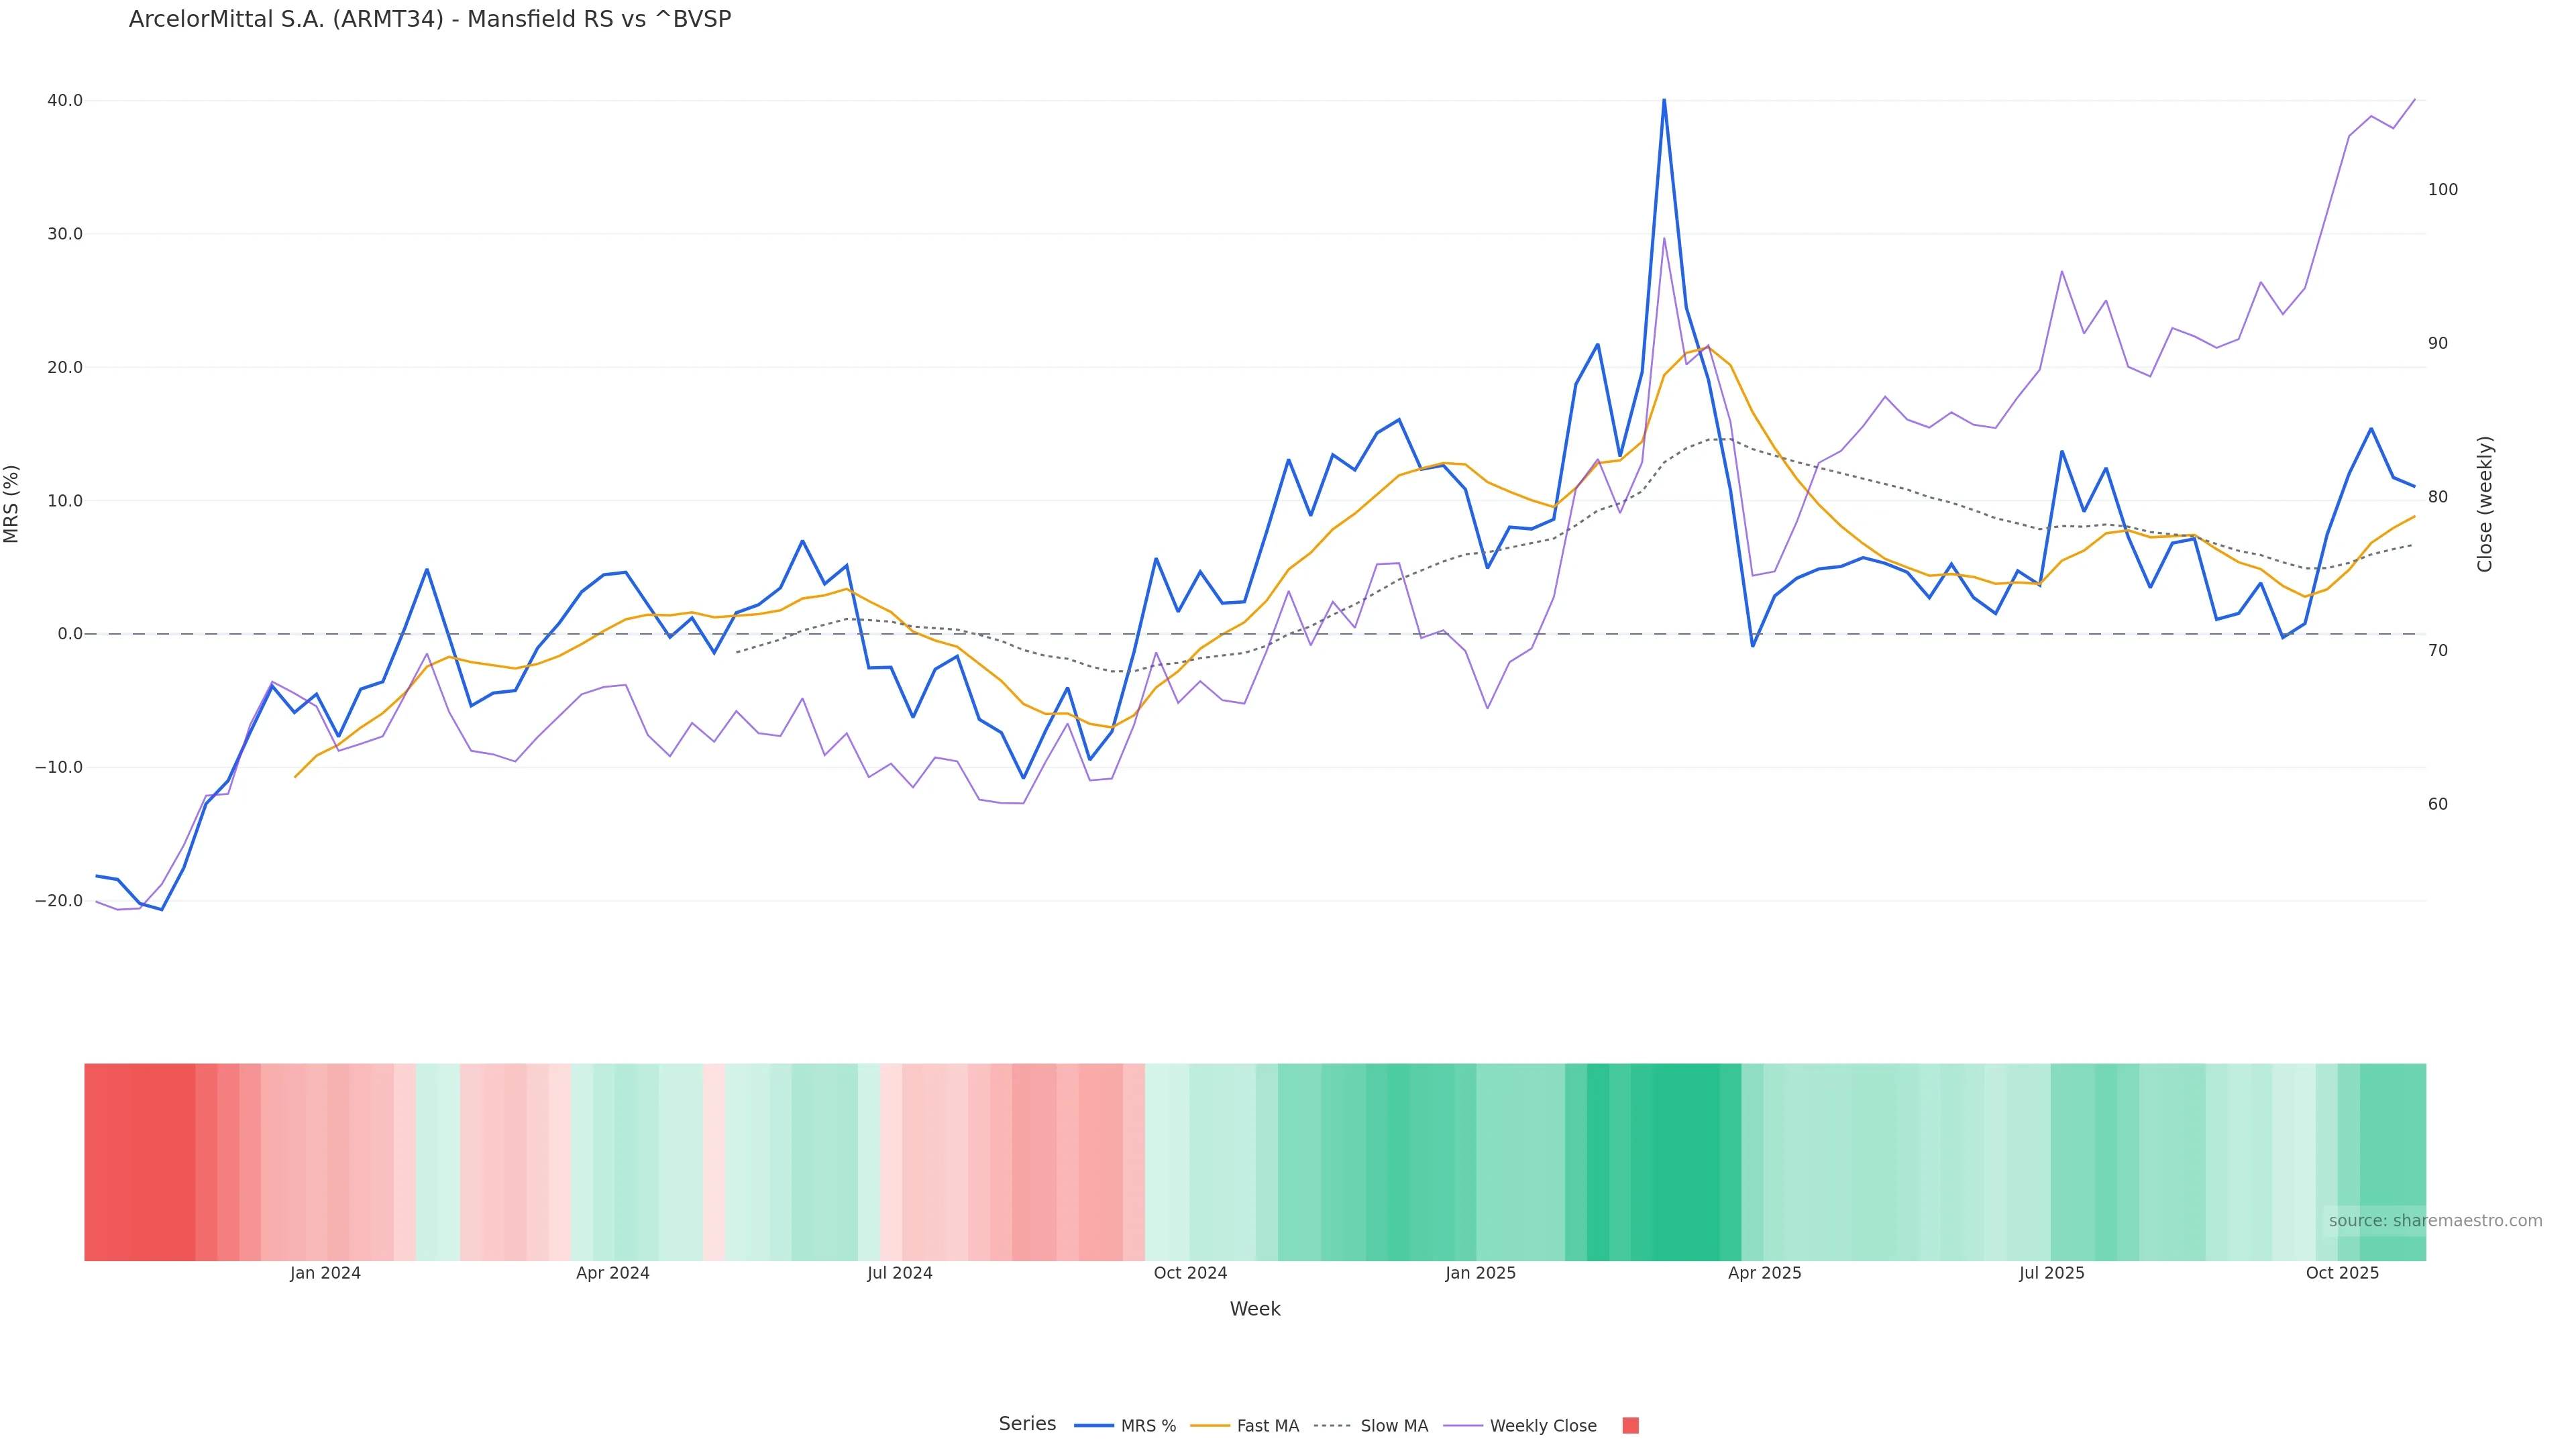Click the MRS (%) left axis title

point(12,503)
